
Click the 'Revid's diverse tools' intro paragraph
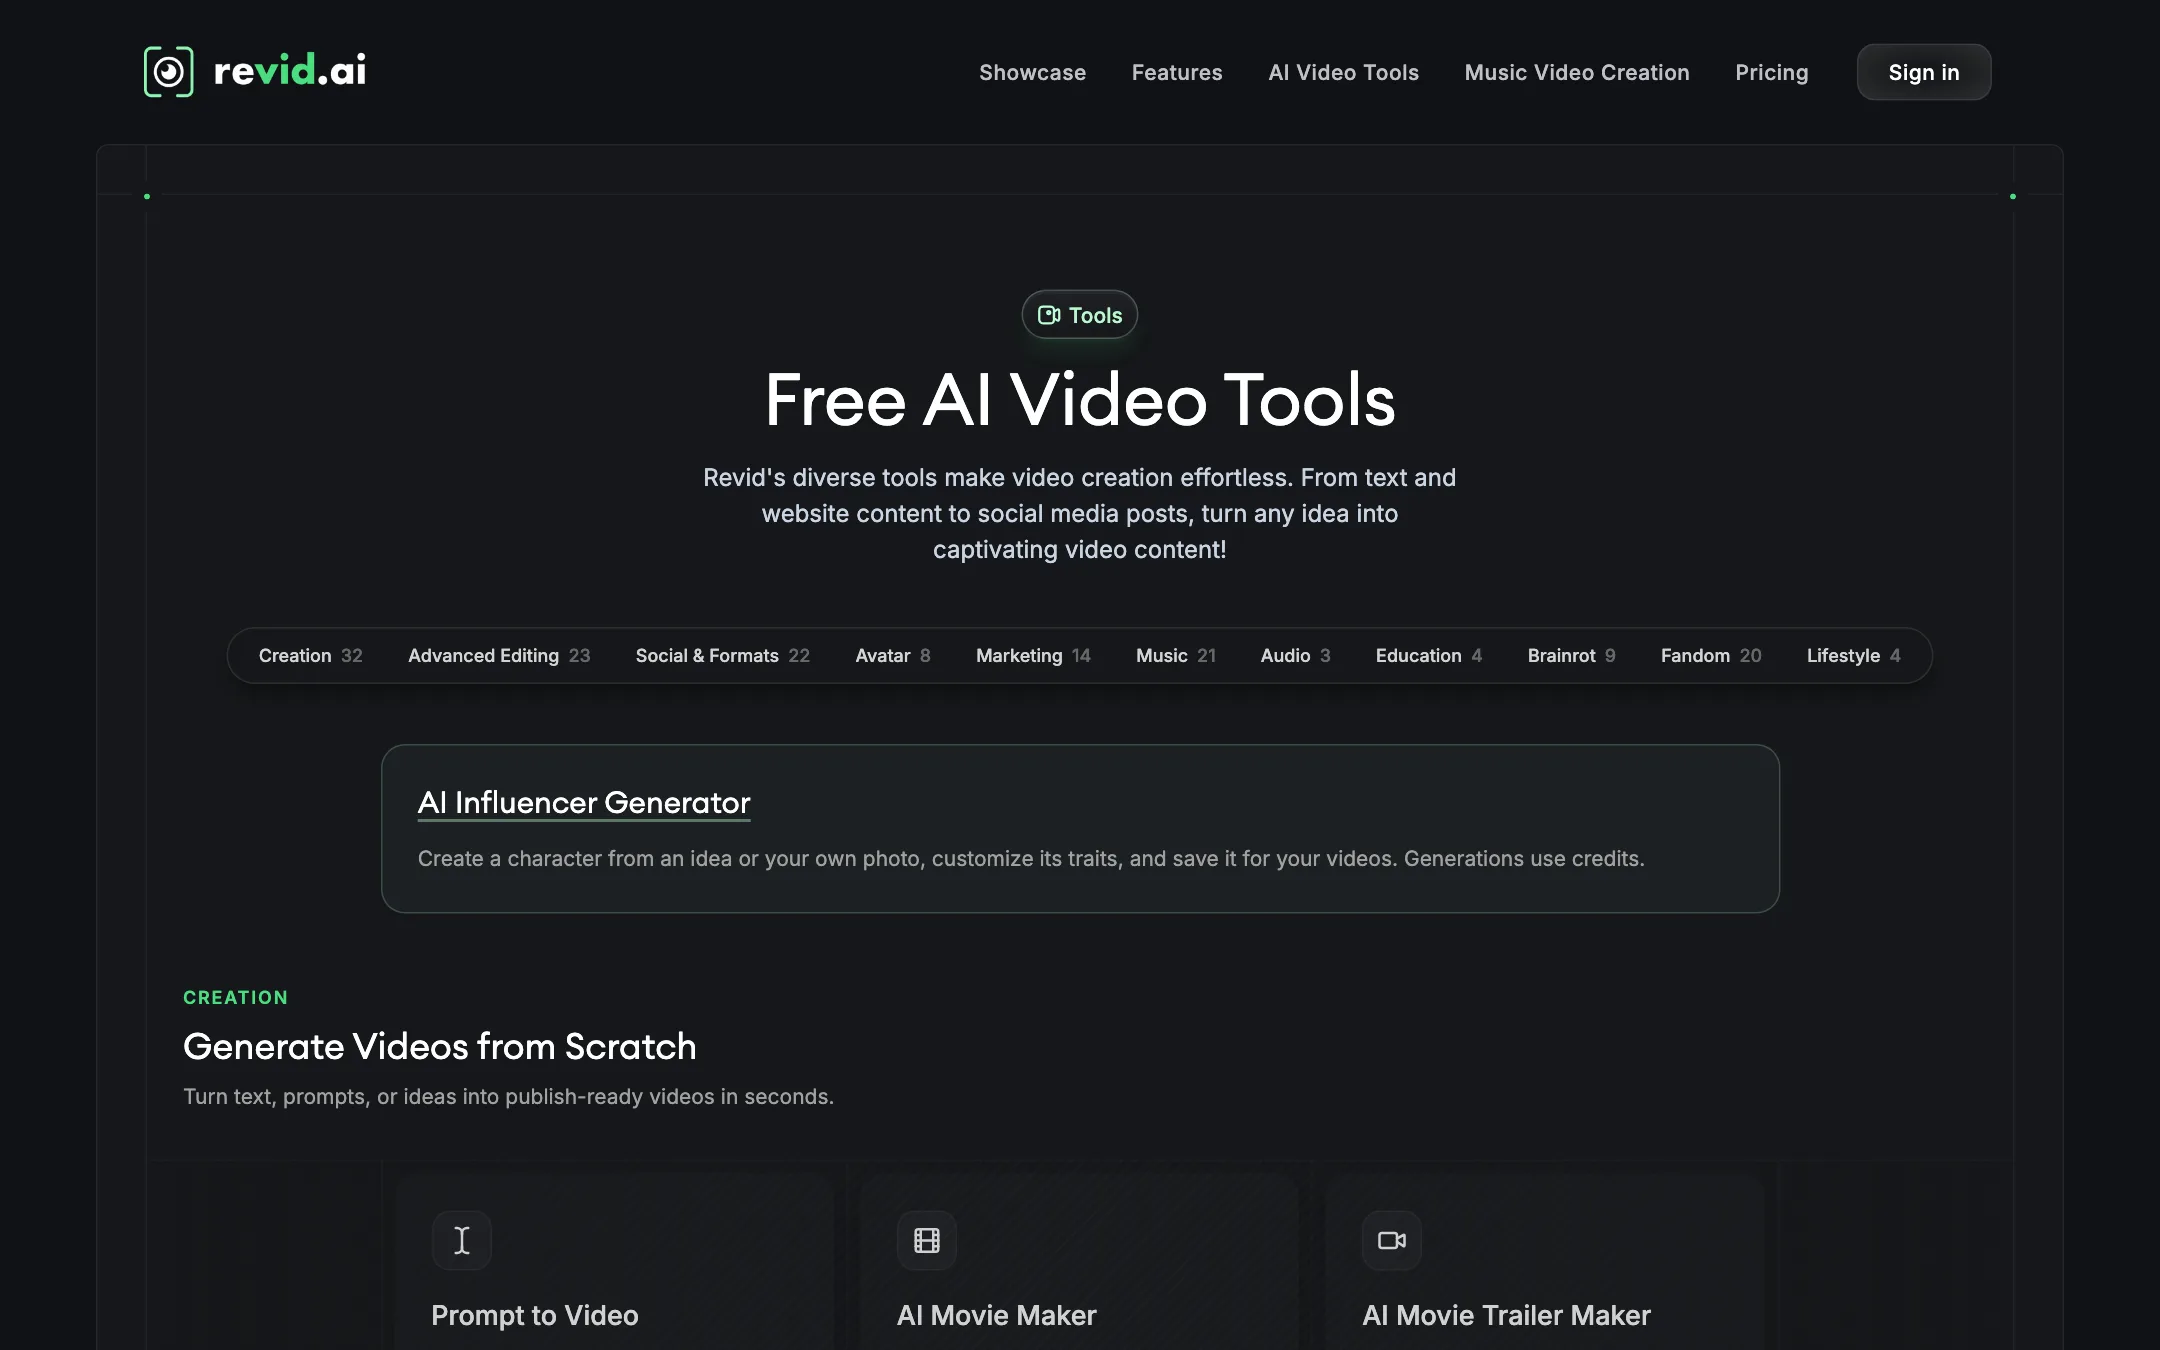click(x=1080, y=513)
